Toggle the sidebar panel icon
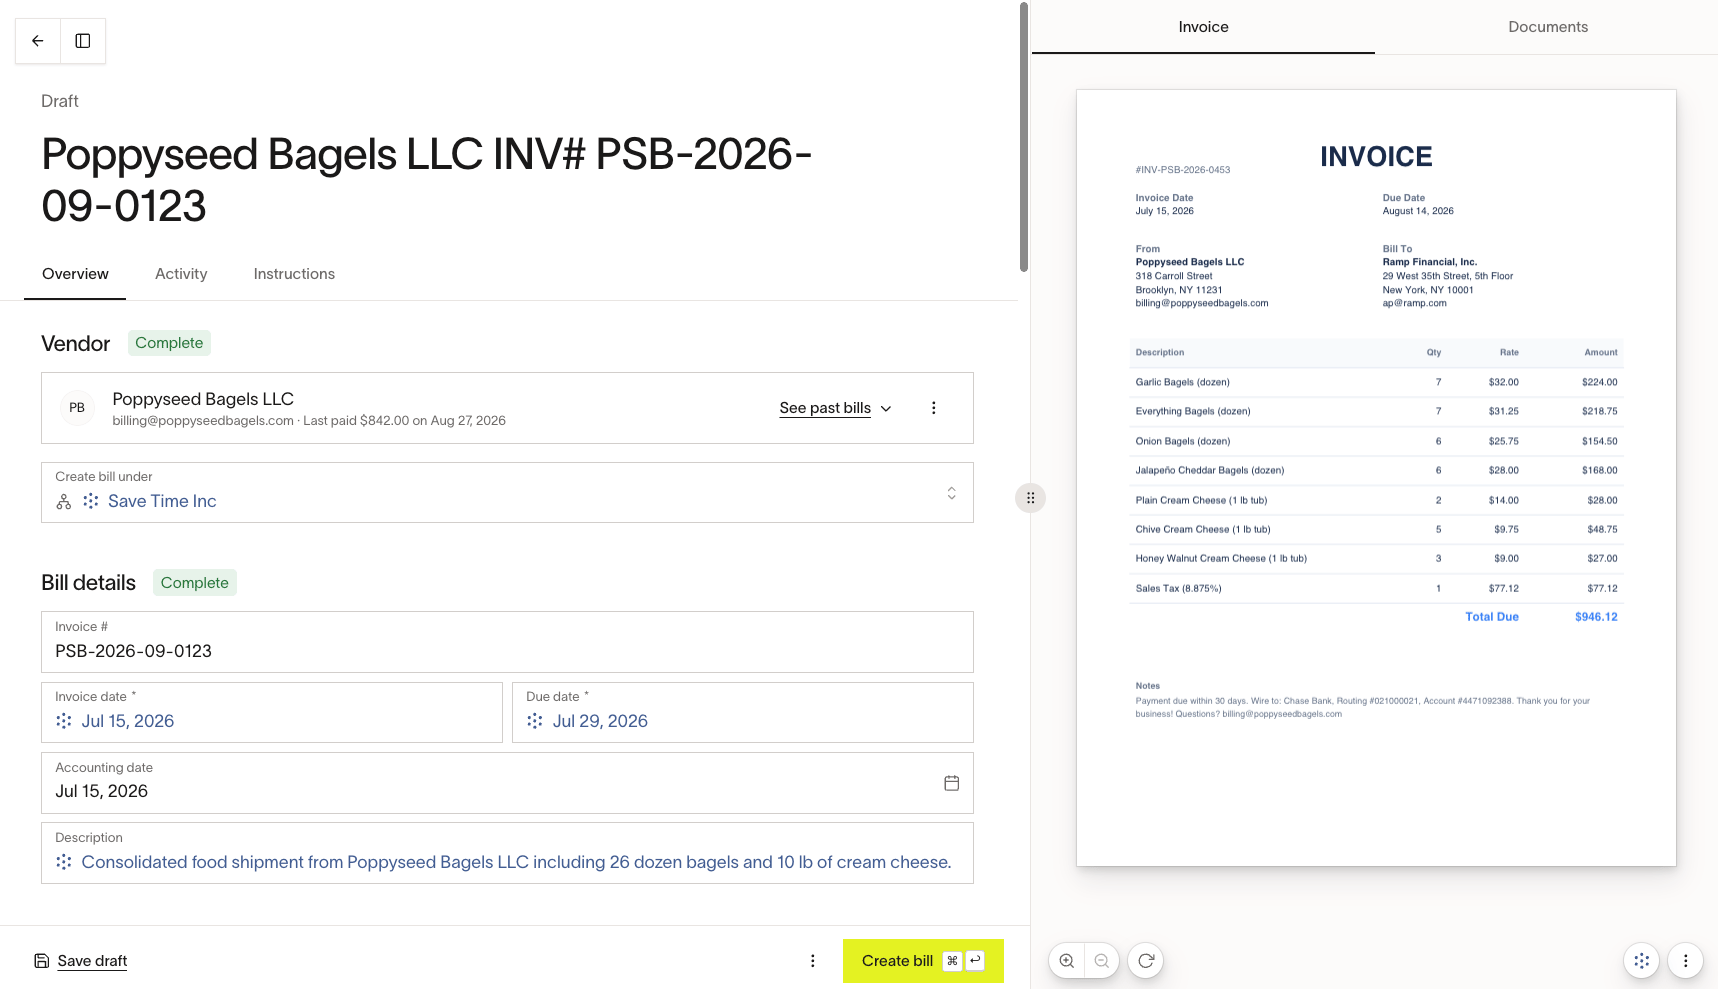 (83, 41)
